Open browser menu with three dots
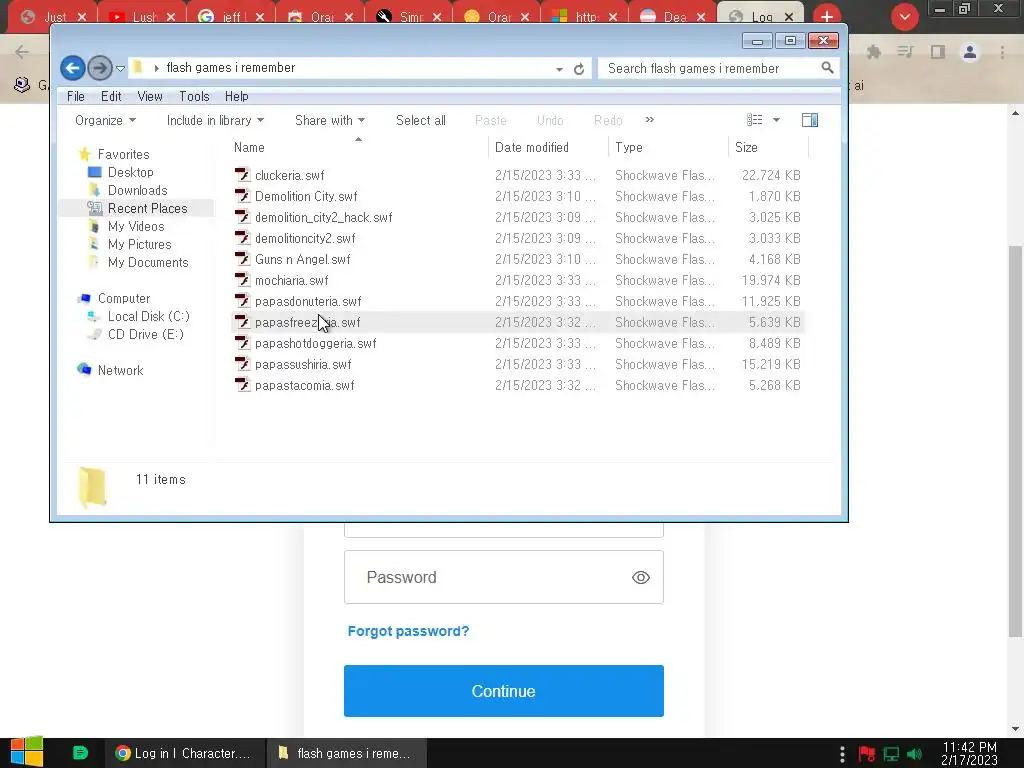 pyautogui.click(x=1002, y=52)
